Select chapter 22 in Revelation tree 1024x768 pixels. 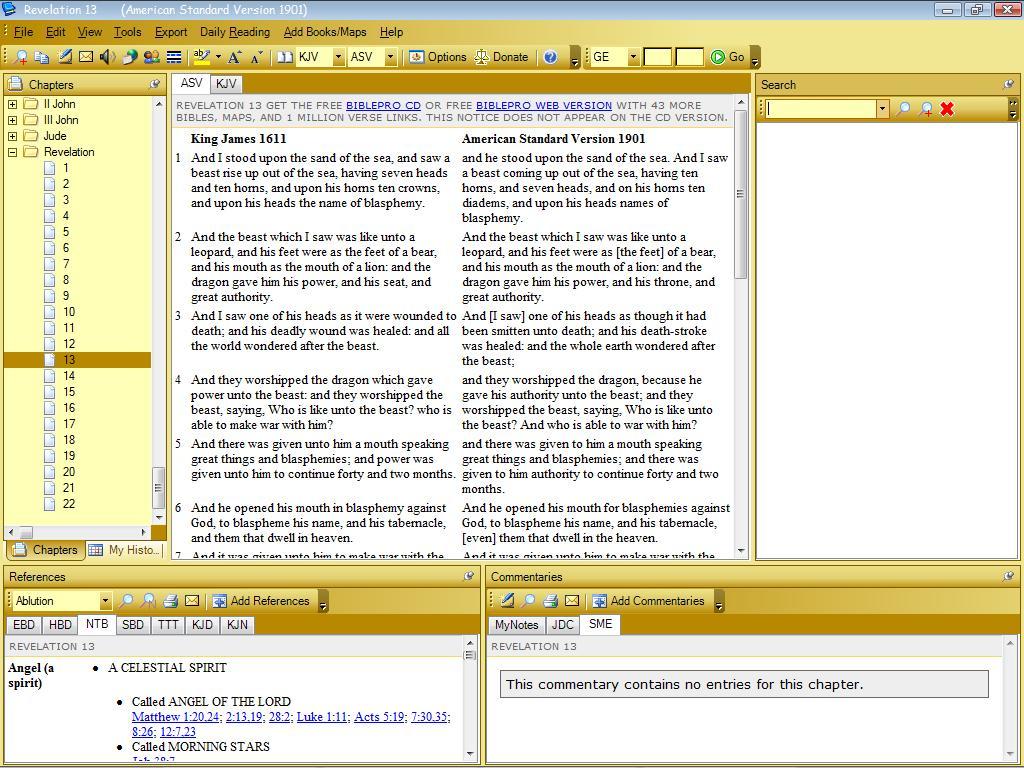point(69,504)
